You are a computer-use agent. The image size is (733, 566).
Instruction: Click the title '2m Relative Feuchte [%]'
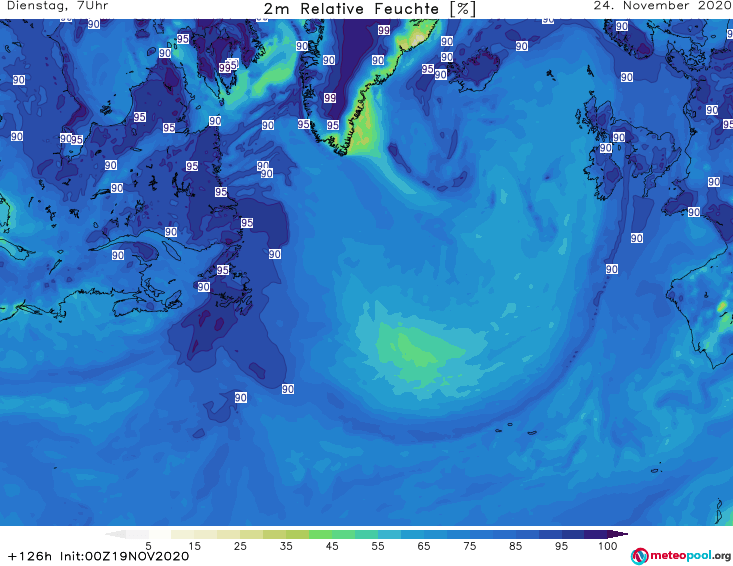click(x=369, y=9)
